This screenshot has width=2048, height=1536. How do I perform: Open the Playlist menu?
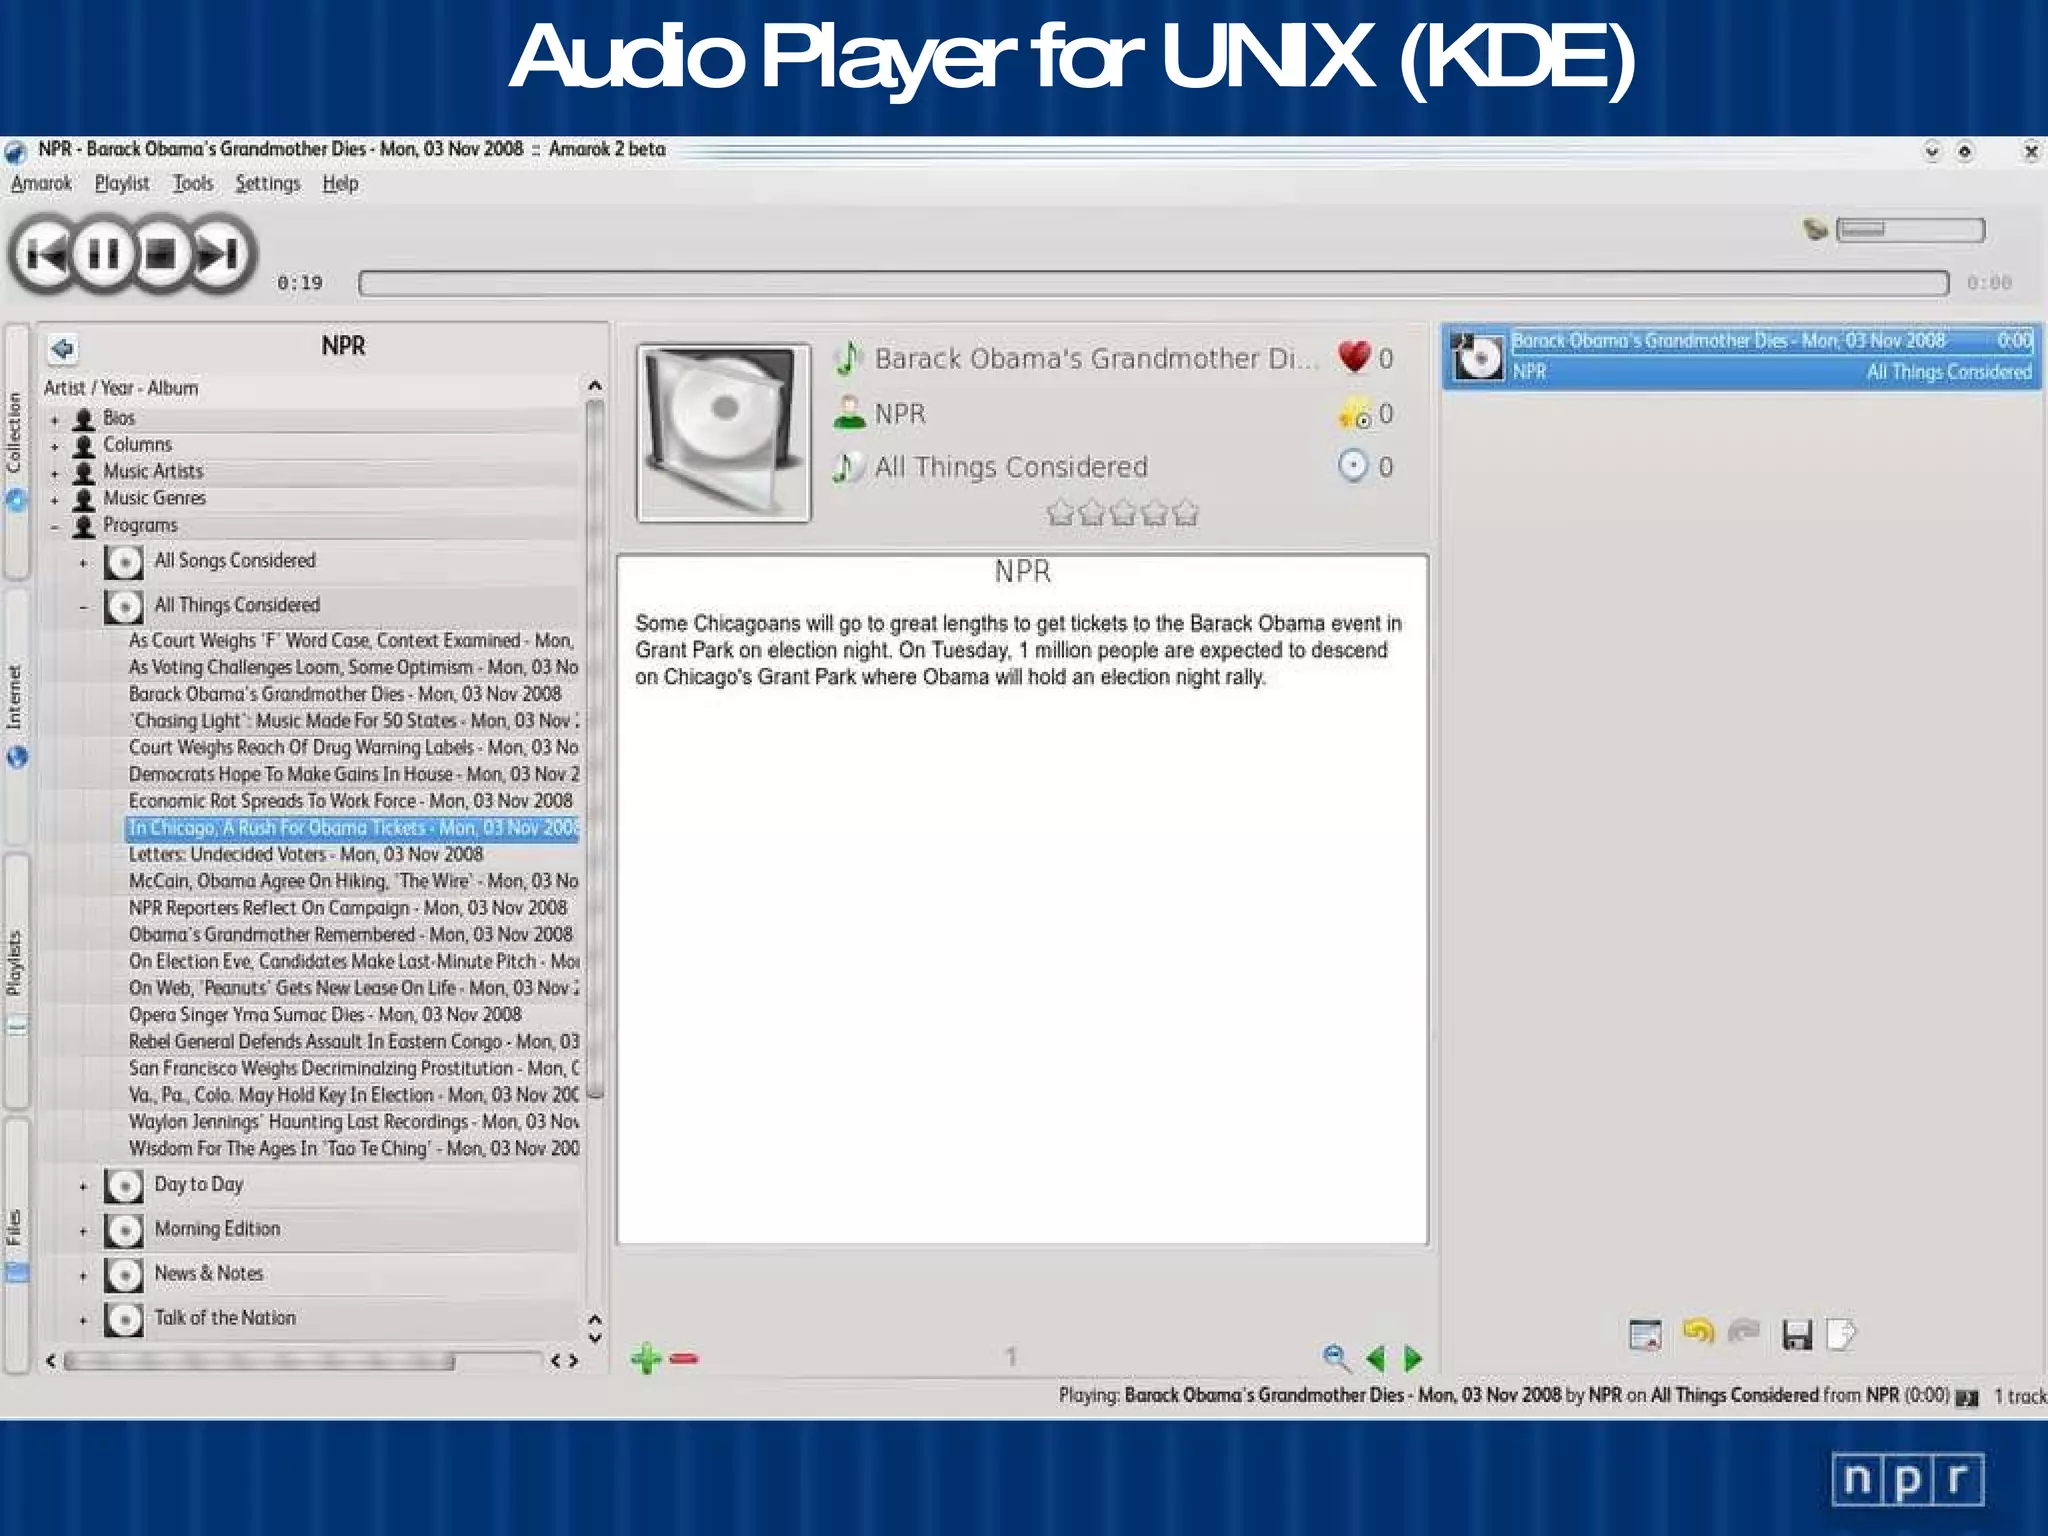121,184
